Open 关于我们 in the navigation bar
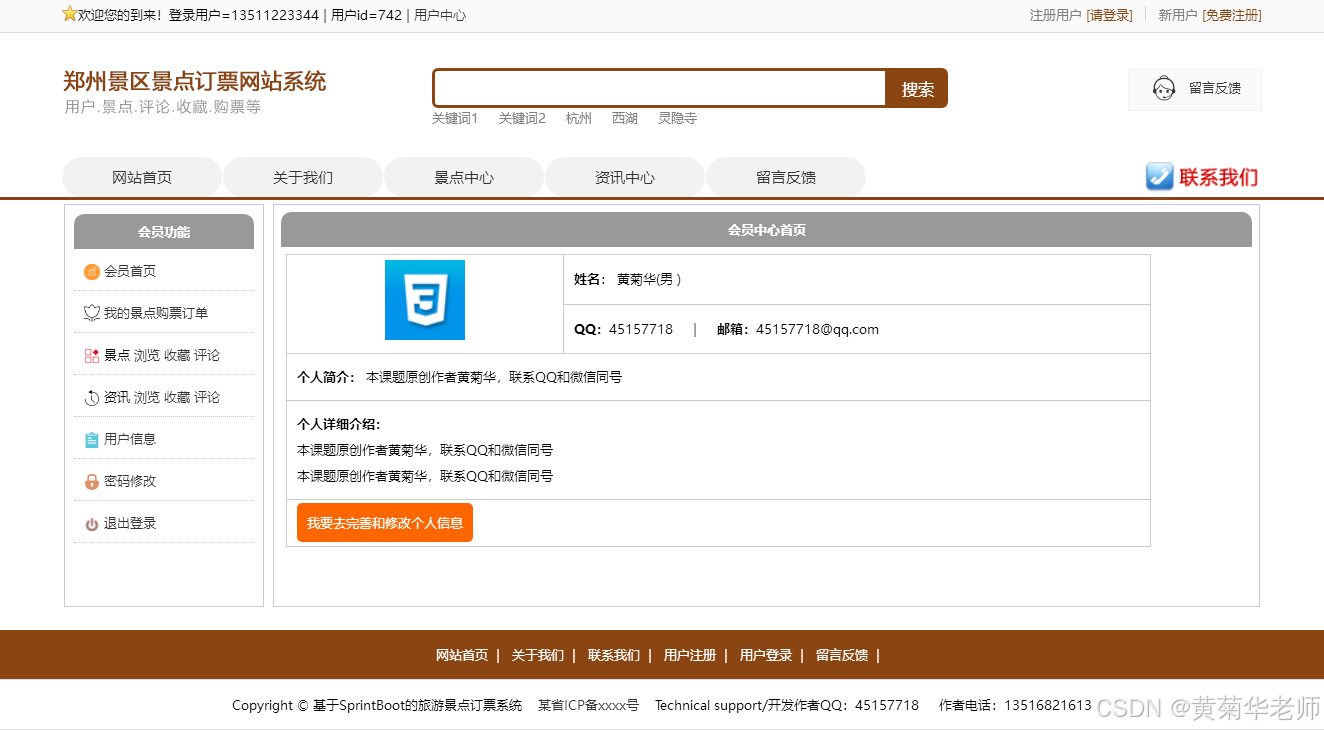 point(303,177)
